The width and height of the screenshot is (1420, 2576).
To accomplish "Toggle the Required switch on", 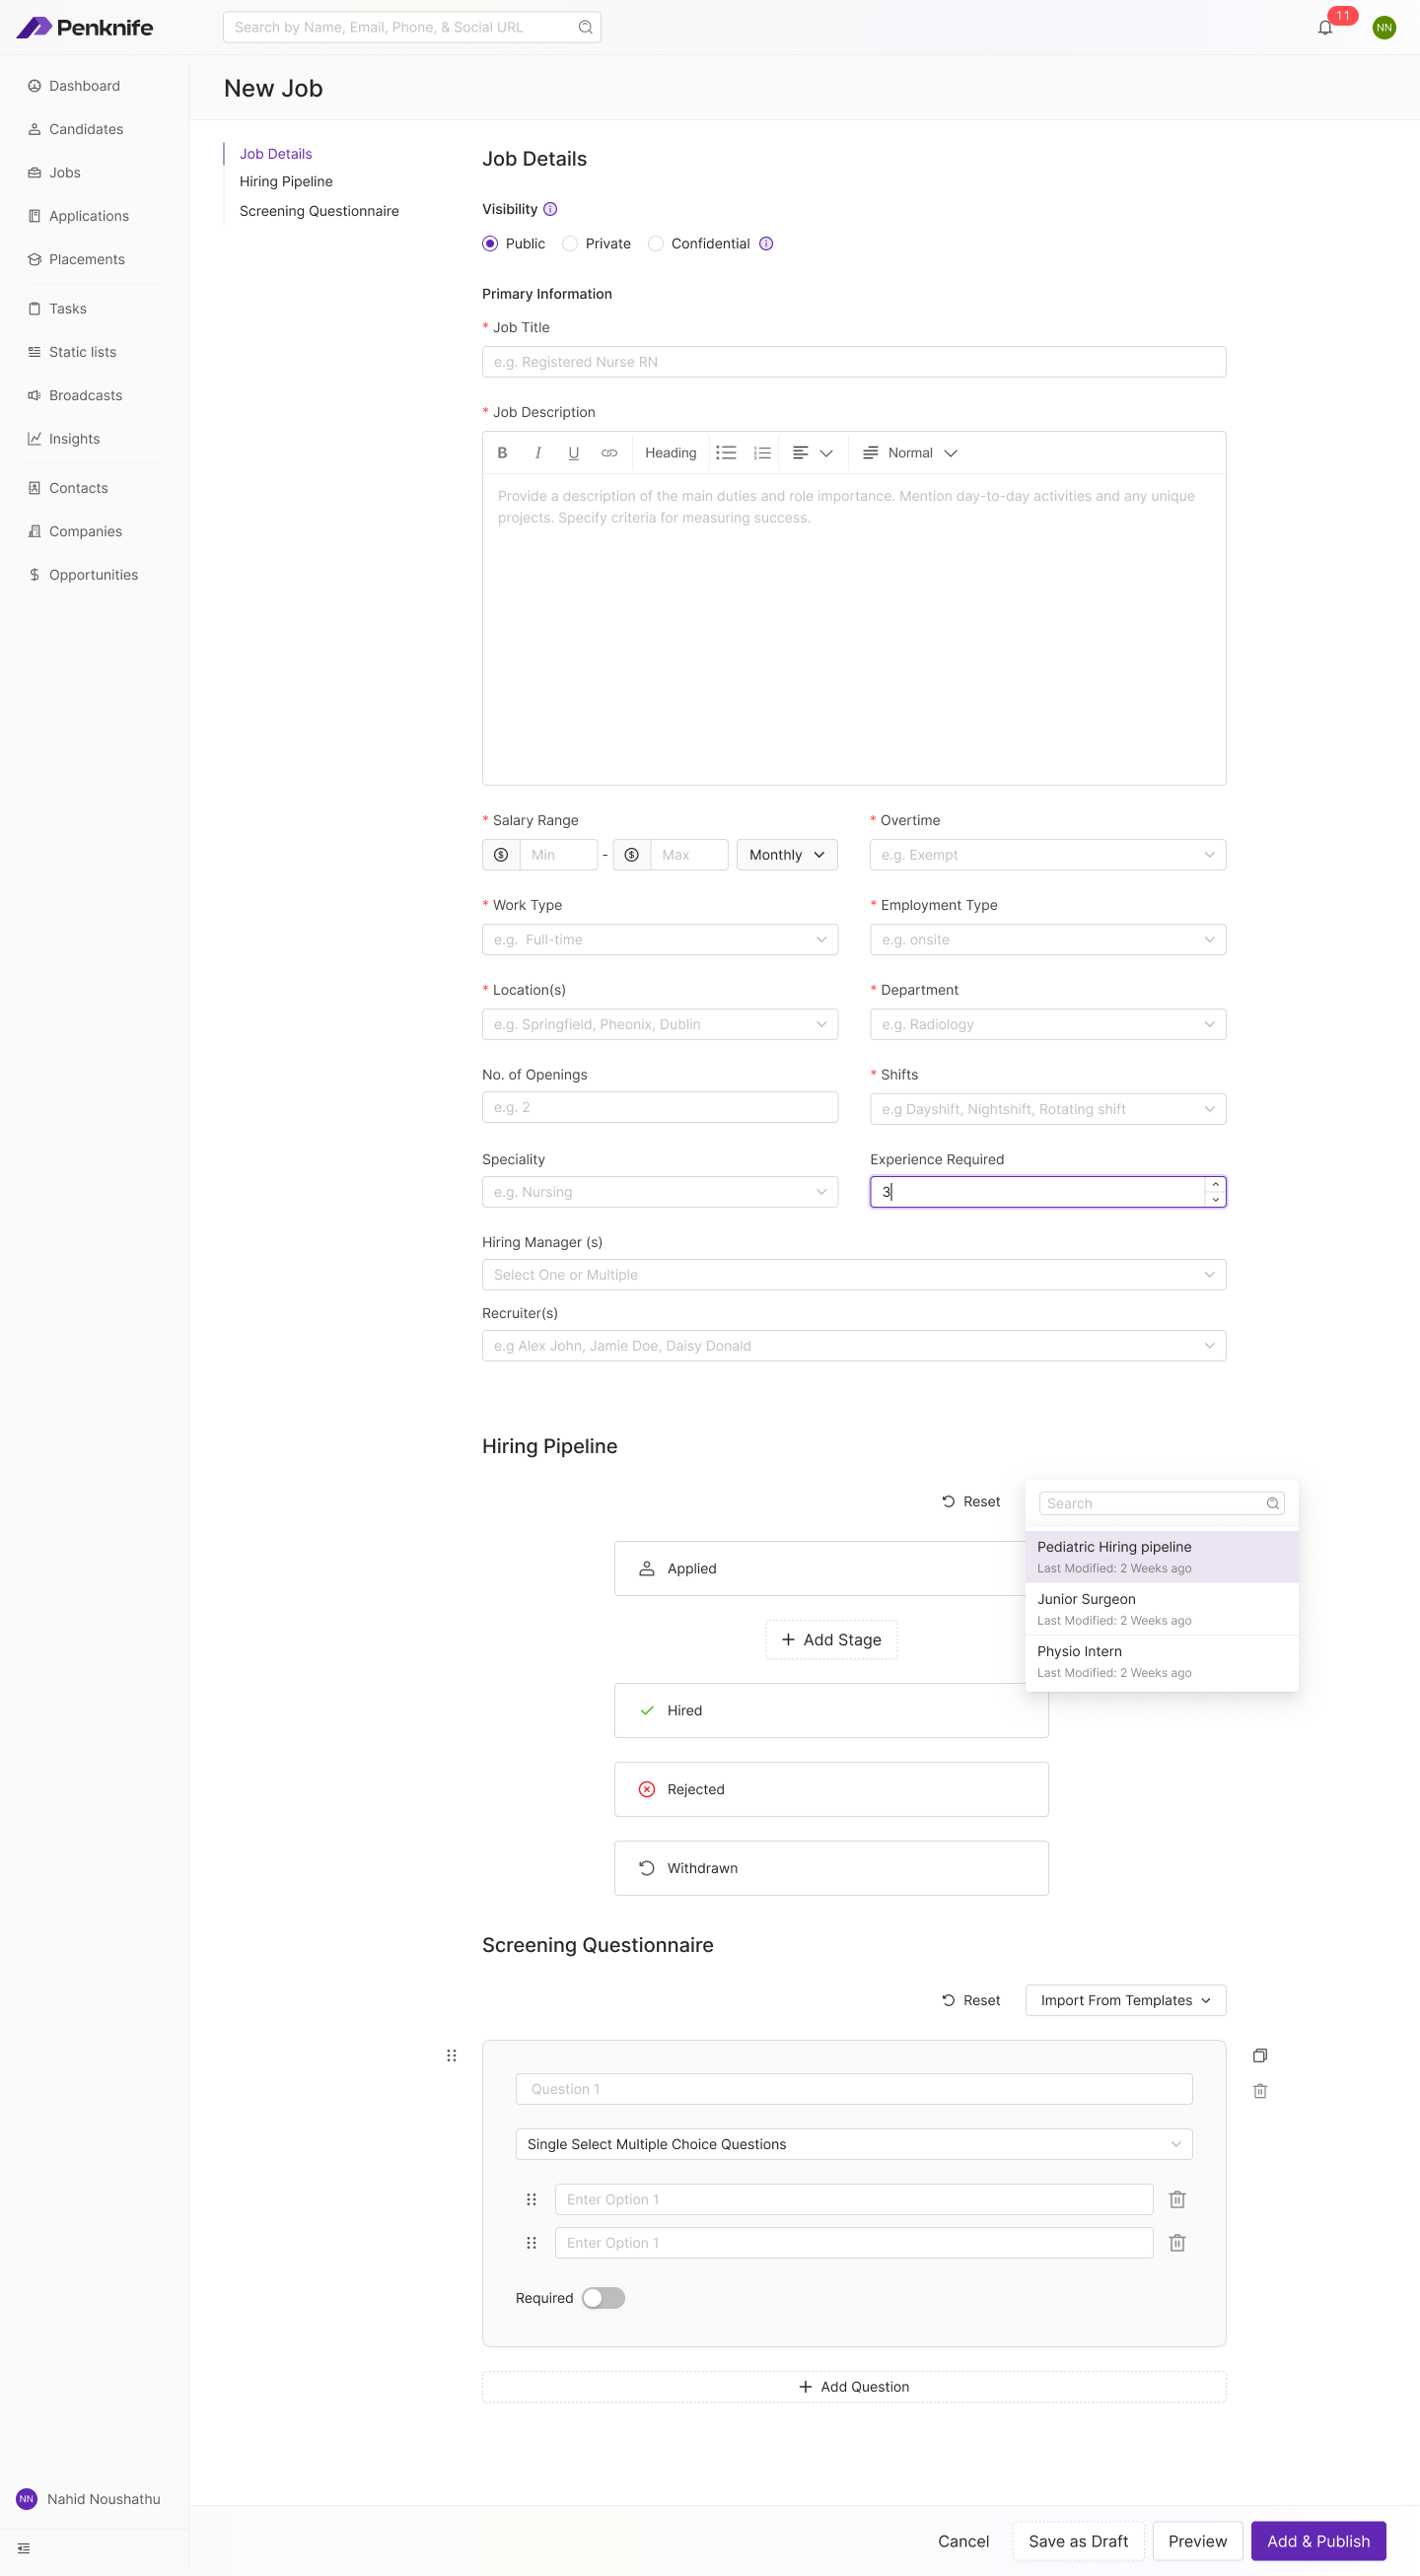I will click(x=603, y=2298).
